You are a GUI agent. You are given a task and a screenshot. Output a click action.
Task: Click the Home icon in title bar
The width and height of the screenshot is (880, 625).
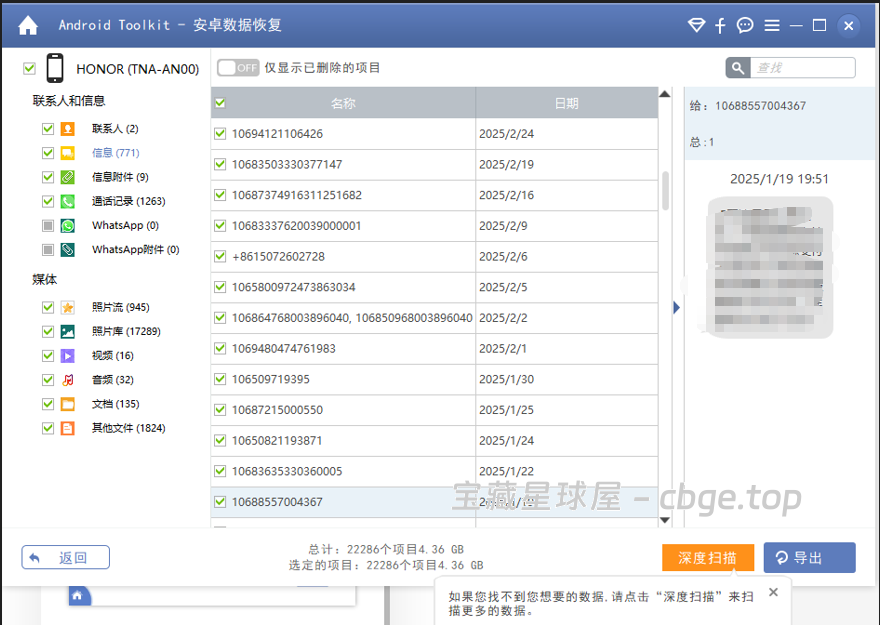click(x=27, y=25)
